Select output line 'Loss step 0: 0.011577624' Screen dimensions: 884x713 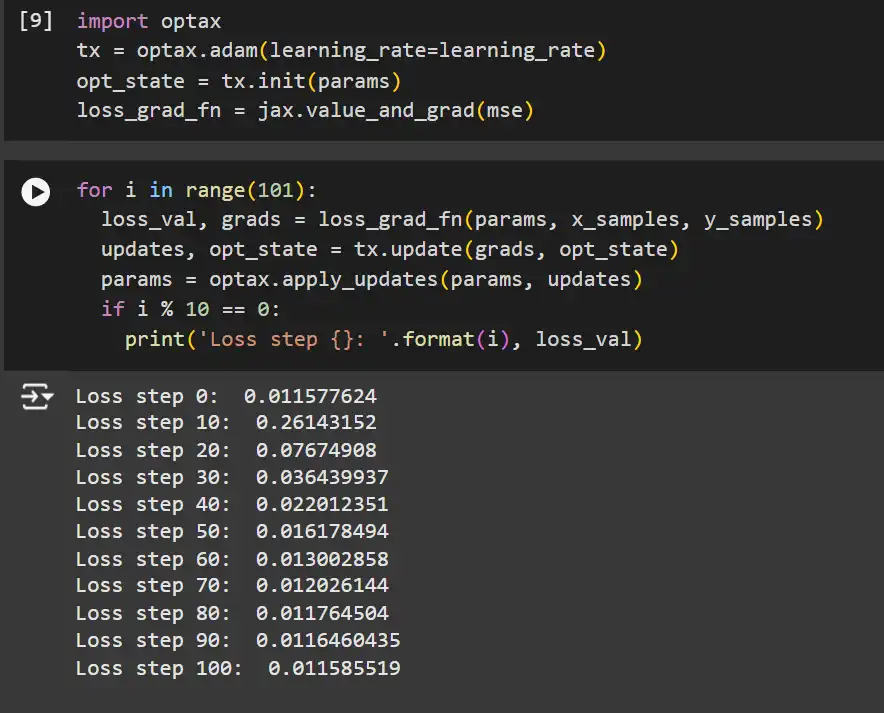click(226, 396)
